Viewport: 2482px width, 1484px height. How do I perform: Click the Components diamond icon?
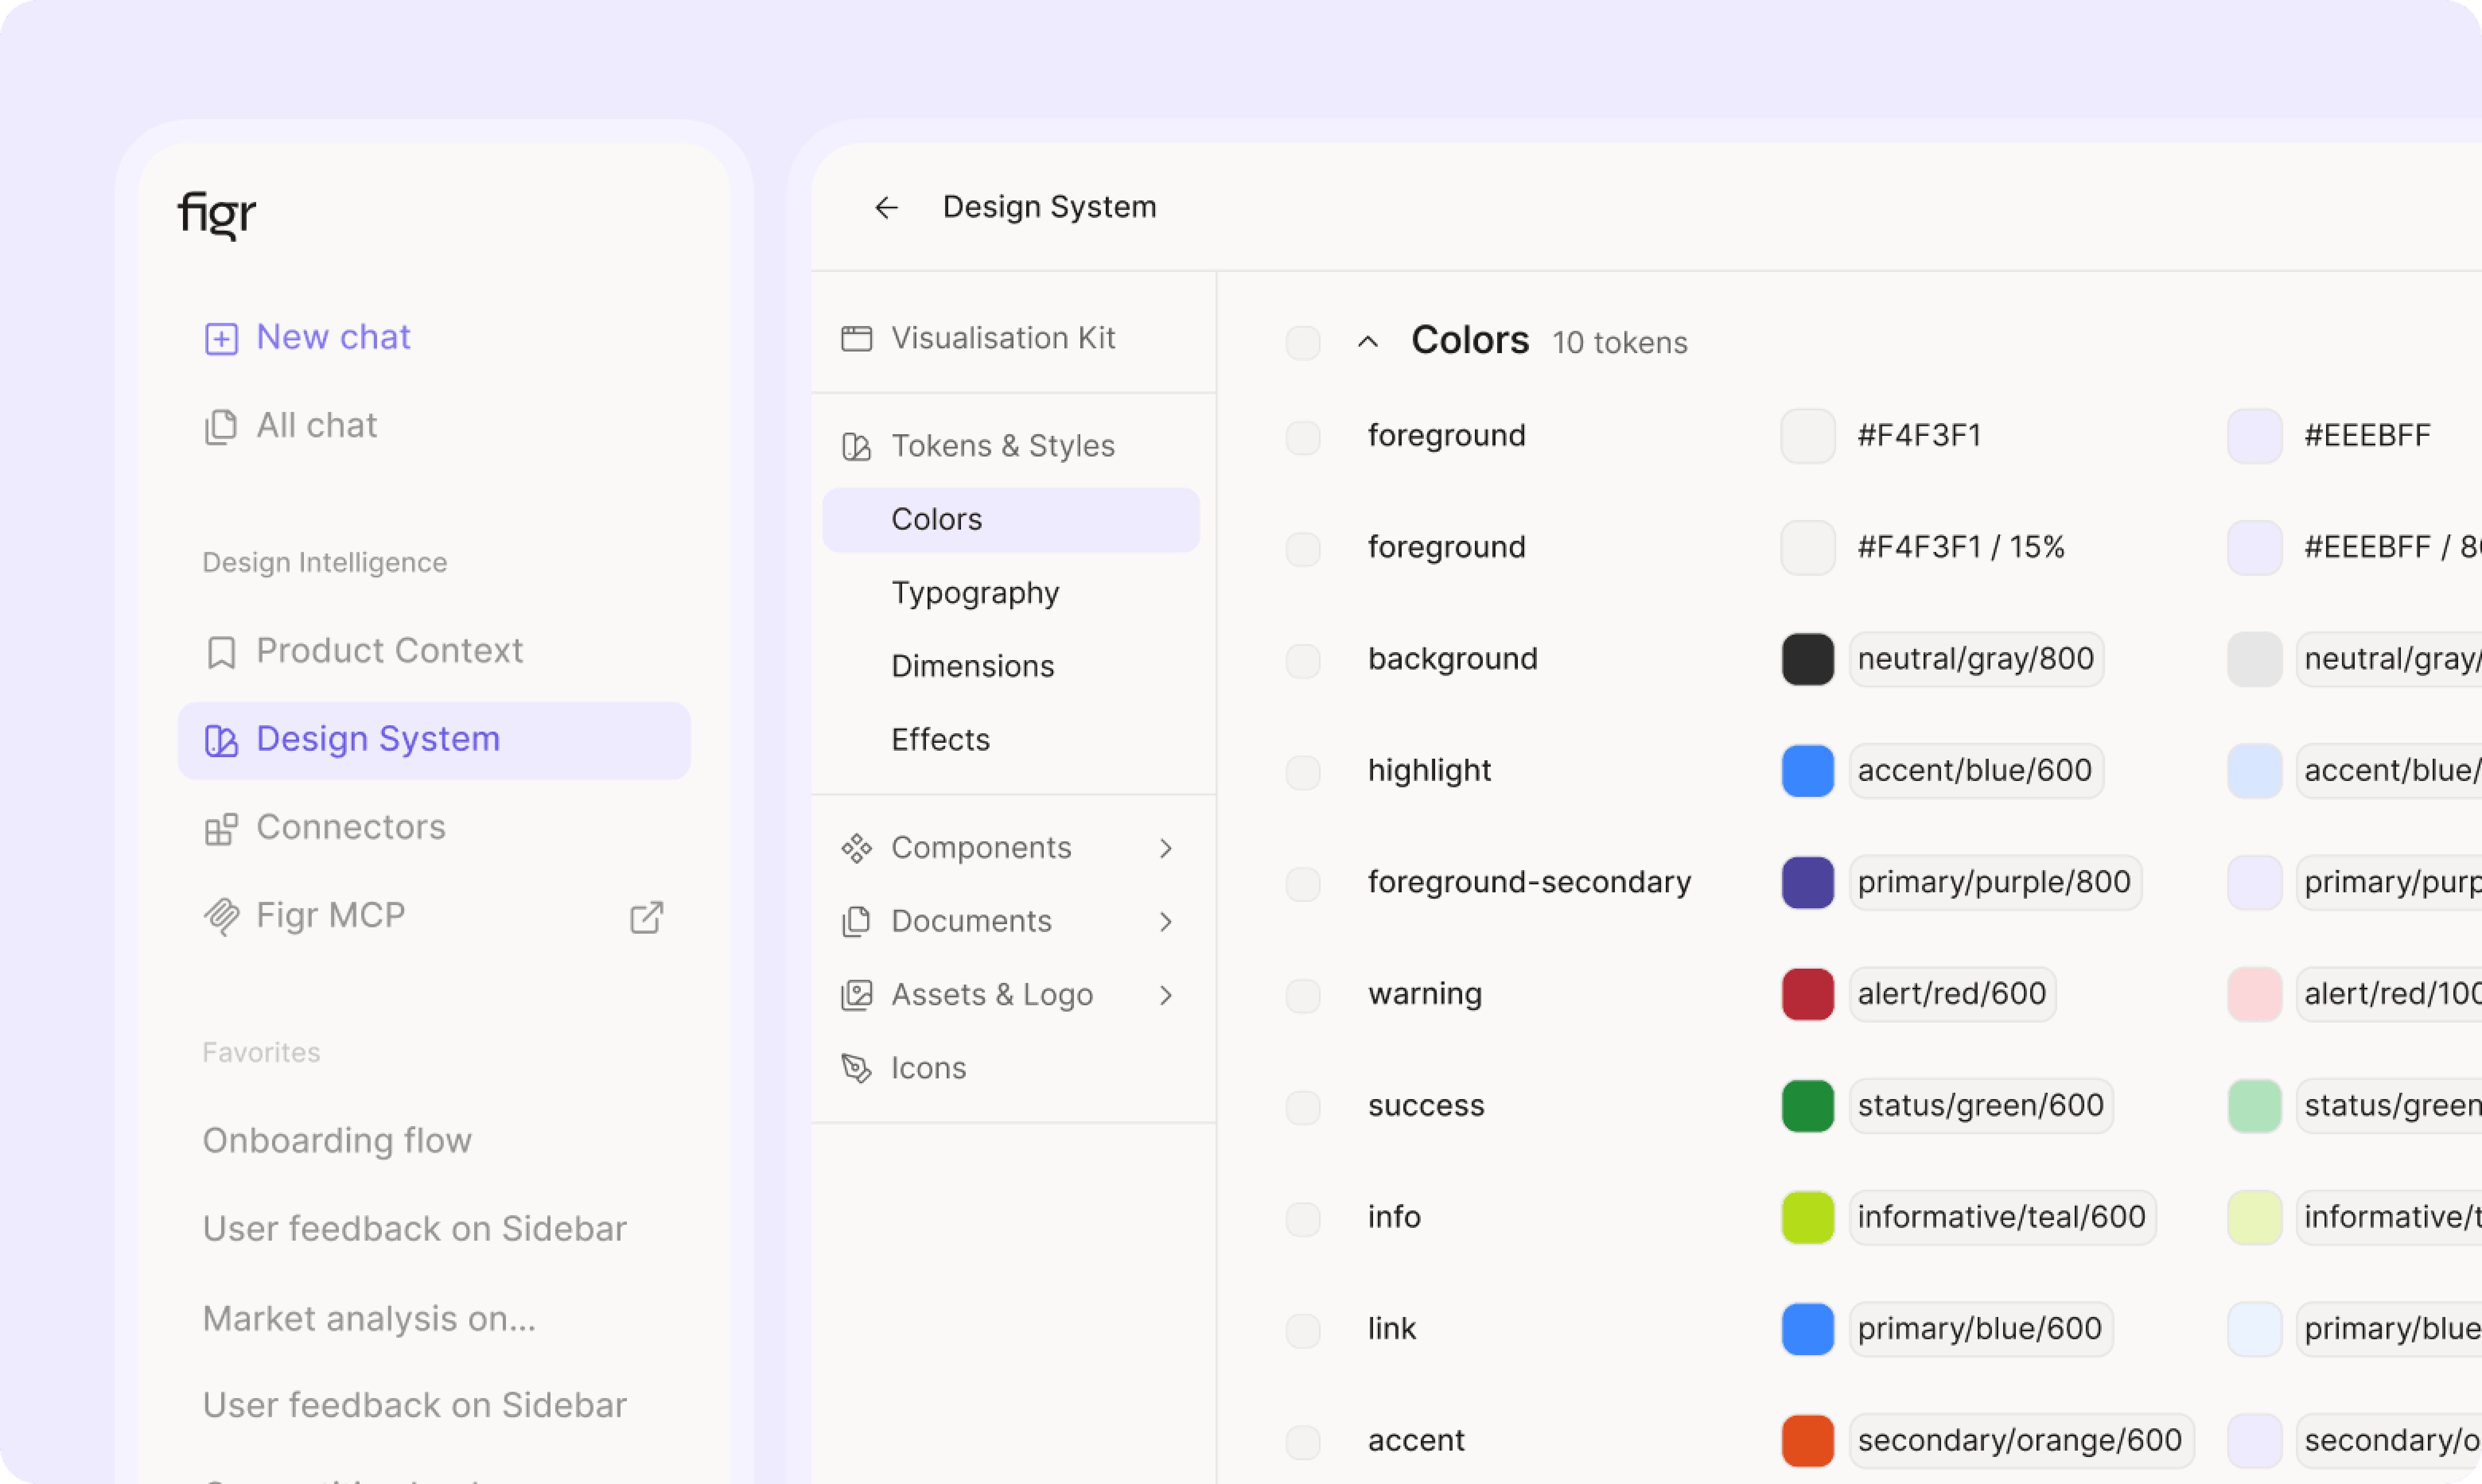(x=856, y=848)
